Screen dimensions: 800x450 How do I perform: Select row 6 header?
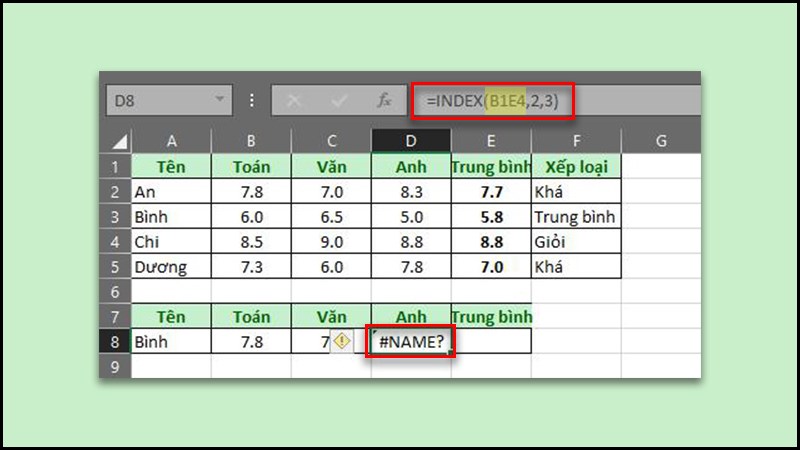(115, 292)
